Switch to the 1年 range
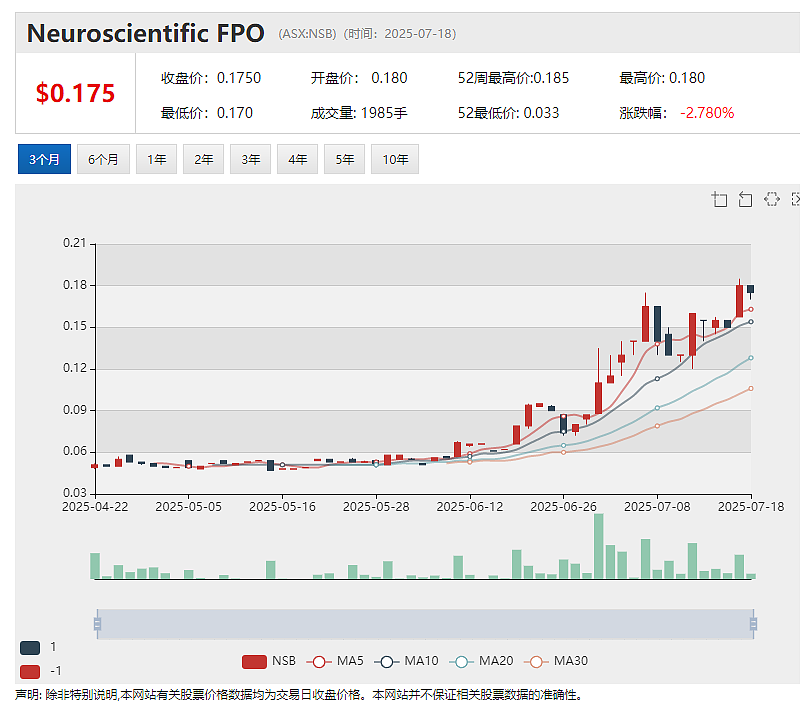This screenshot has width=811, height=723. tap(156, 159)
